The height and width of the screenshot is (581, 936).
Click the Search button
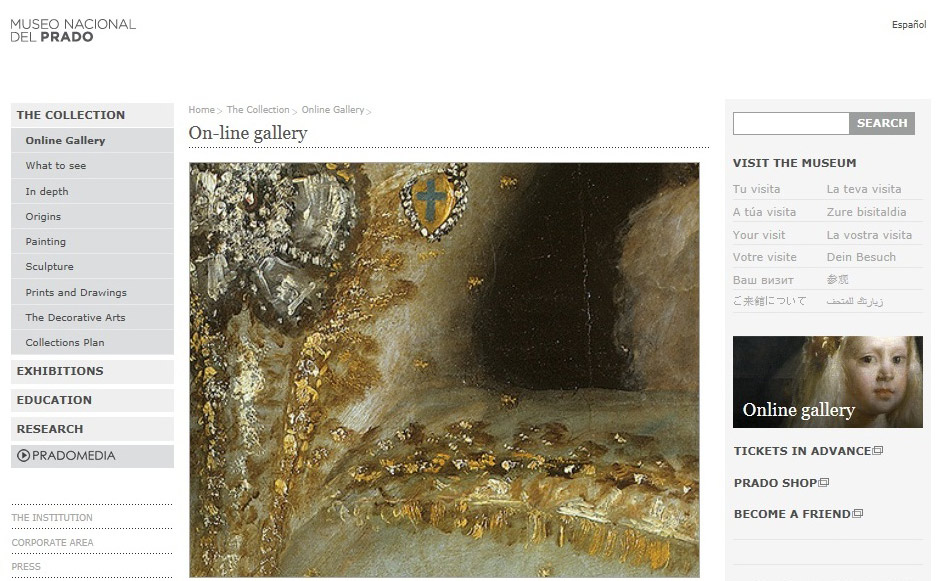coord(882,123)
